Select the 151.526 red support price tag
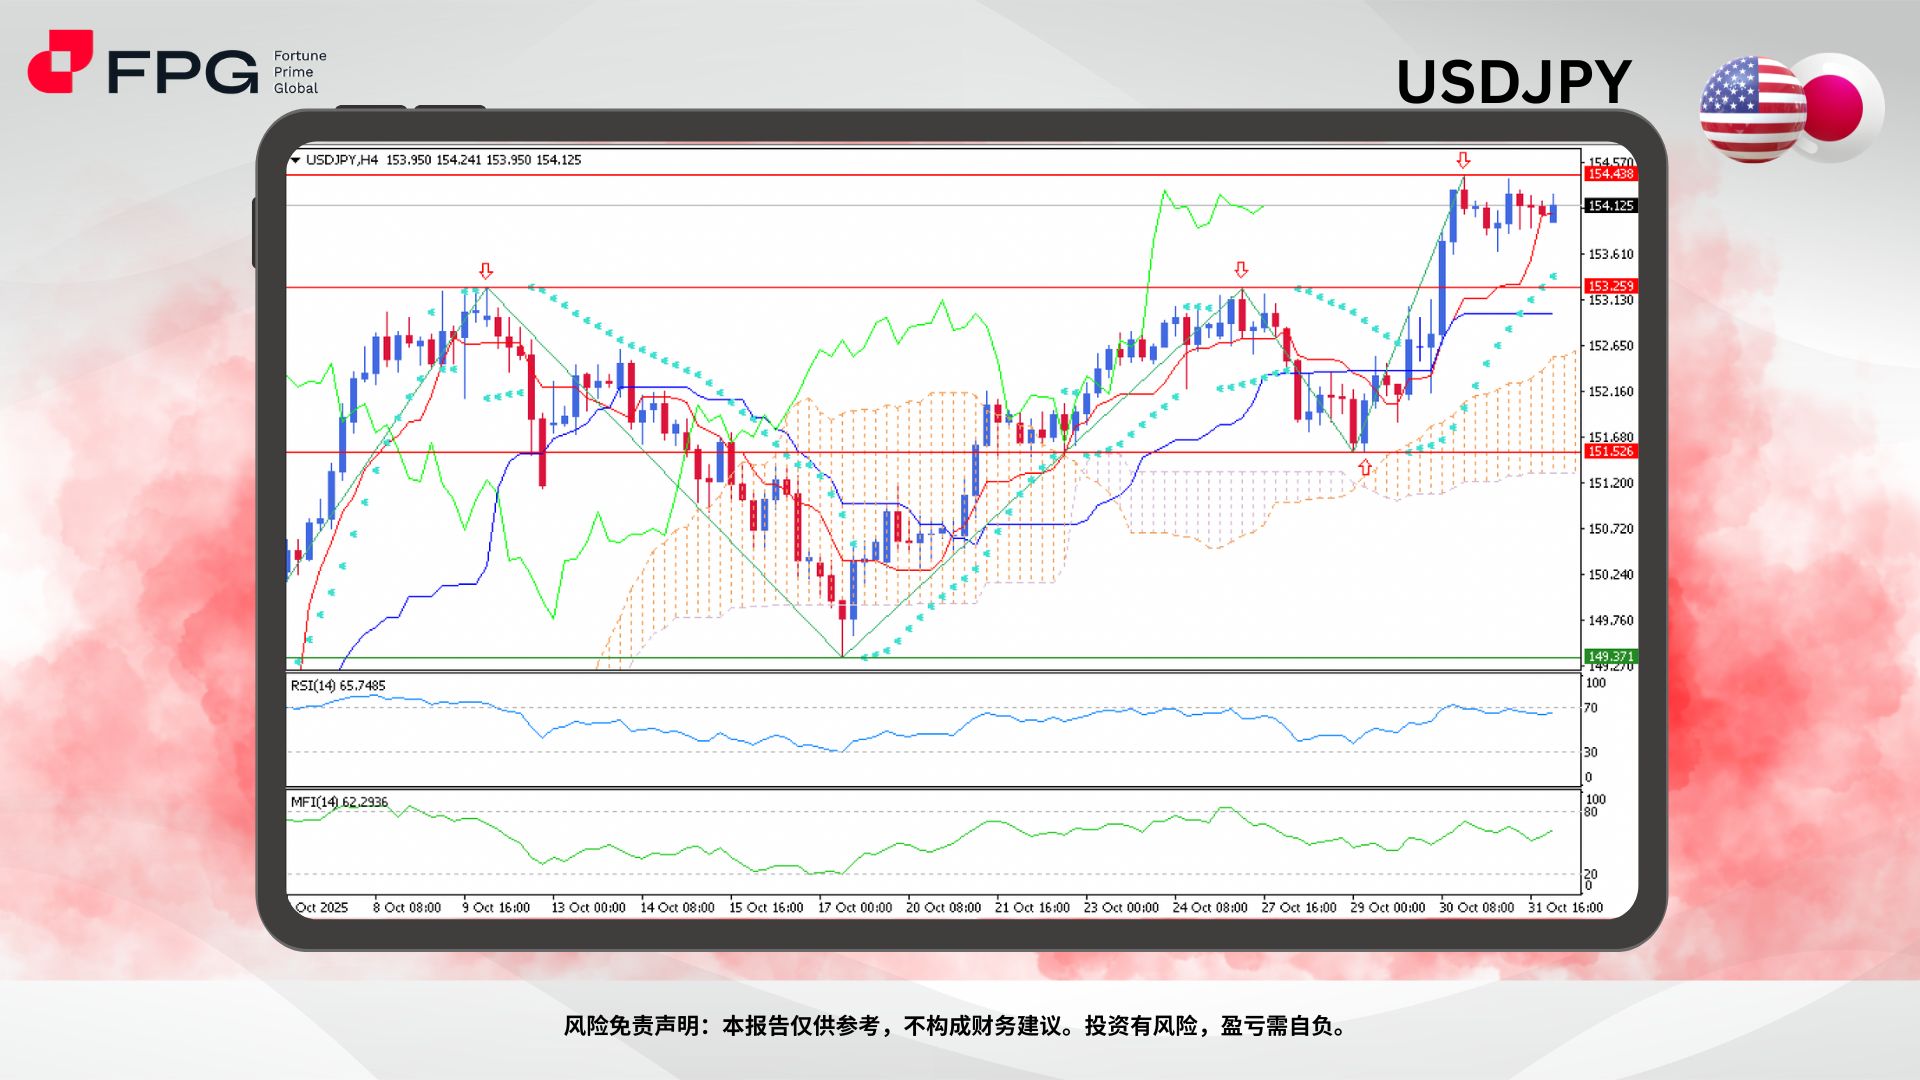1920x1080 pixels. click(1610, 452)
